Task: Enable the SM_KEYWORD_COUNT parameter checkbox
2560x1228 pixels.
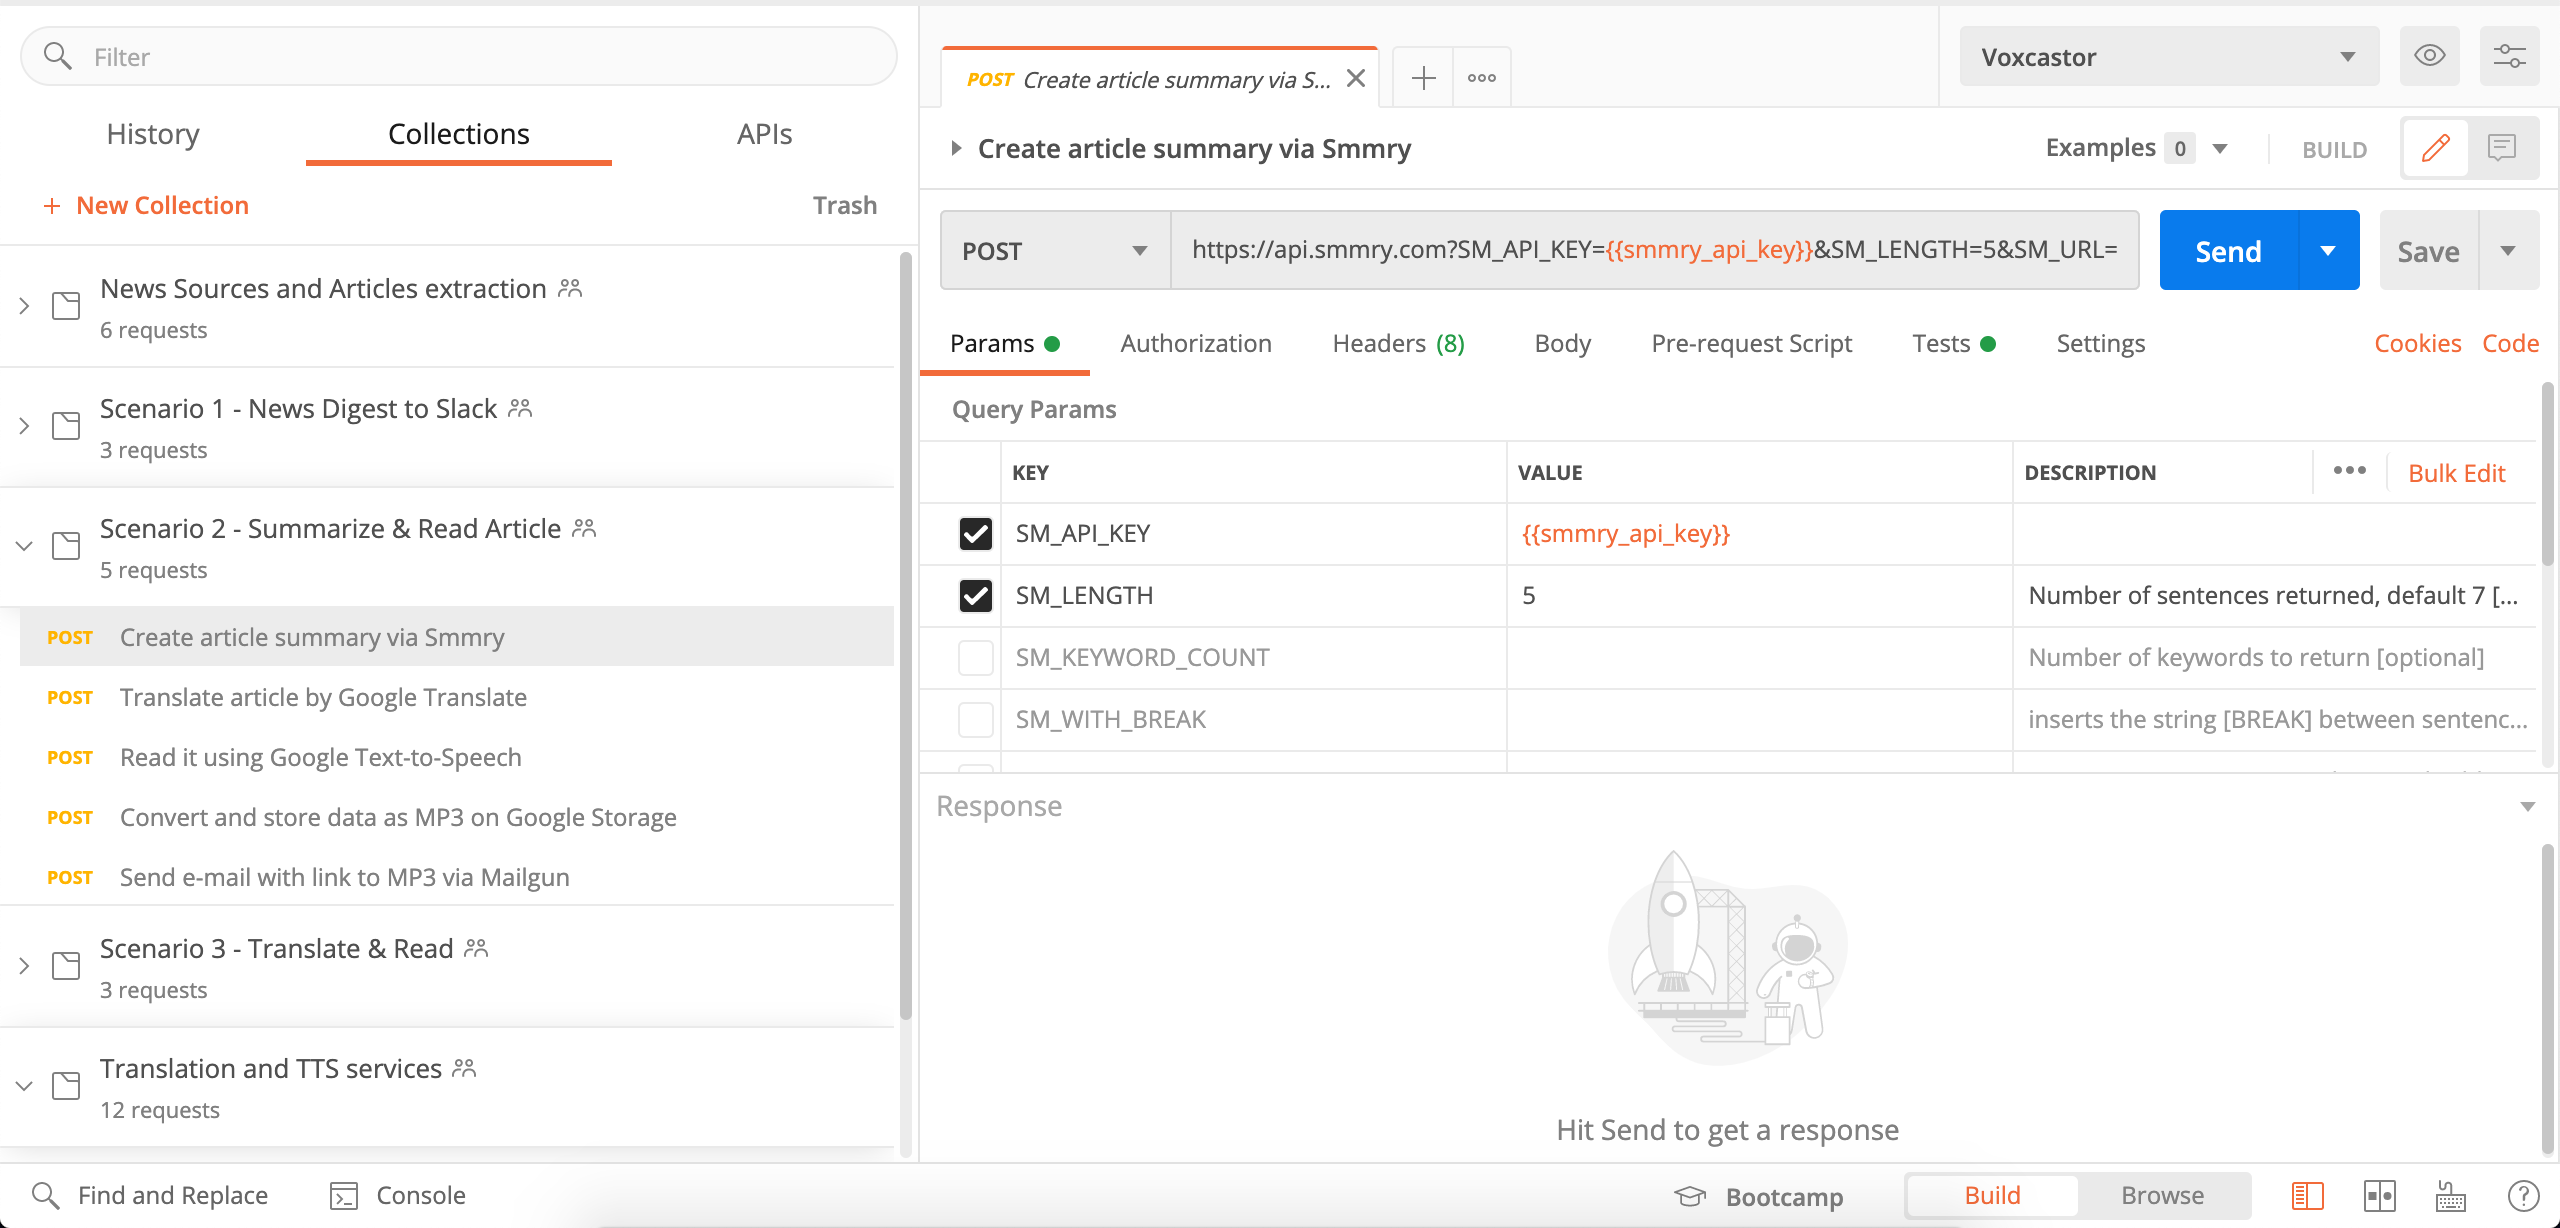Action: [975, 658]
